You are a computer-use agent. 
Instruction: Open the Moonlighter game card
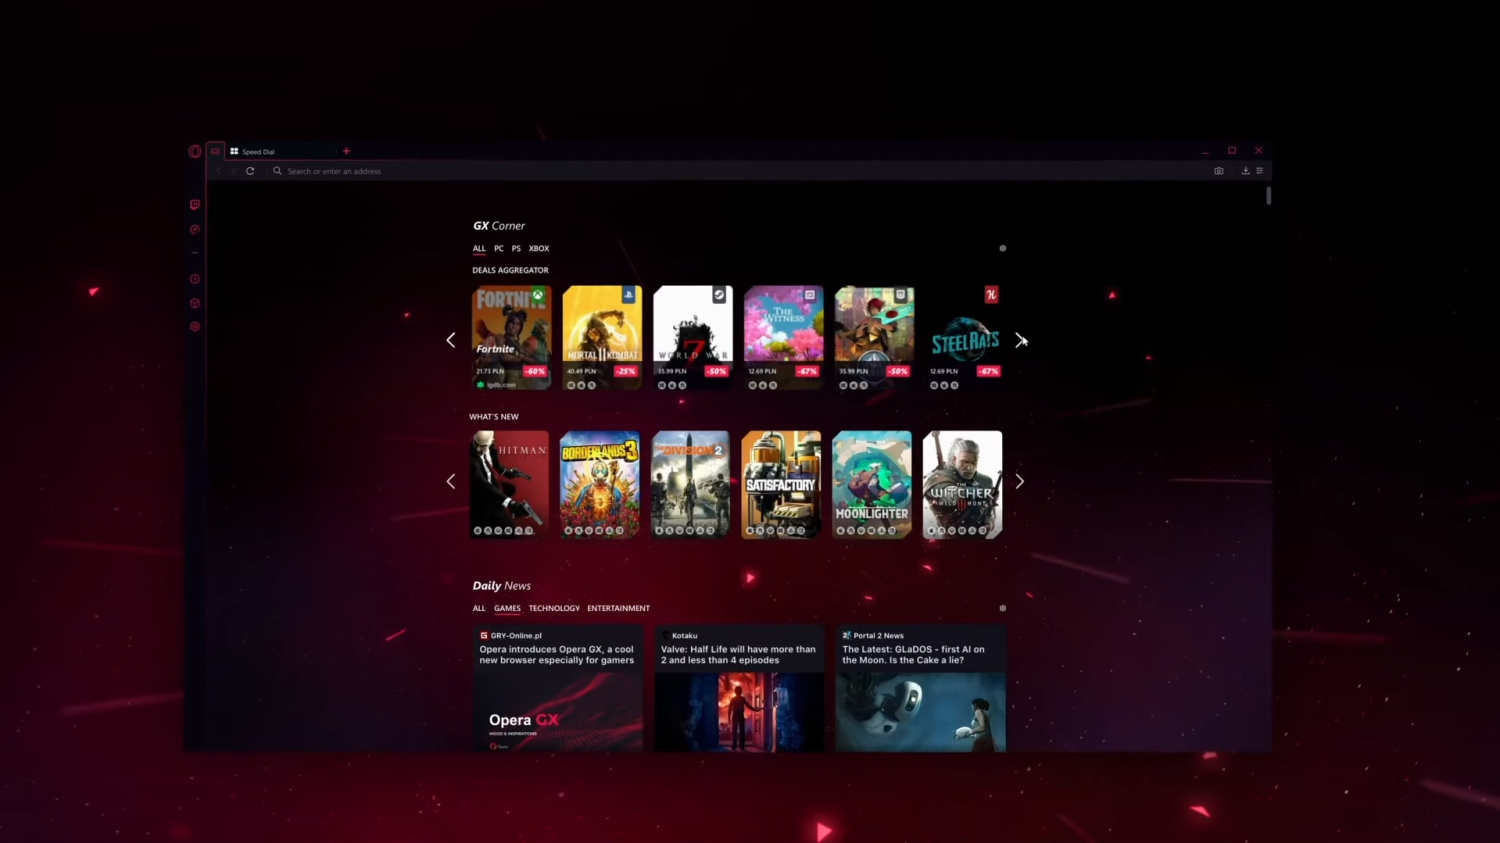pos(872,485)
